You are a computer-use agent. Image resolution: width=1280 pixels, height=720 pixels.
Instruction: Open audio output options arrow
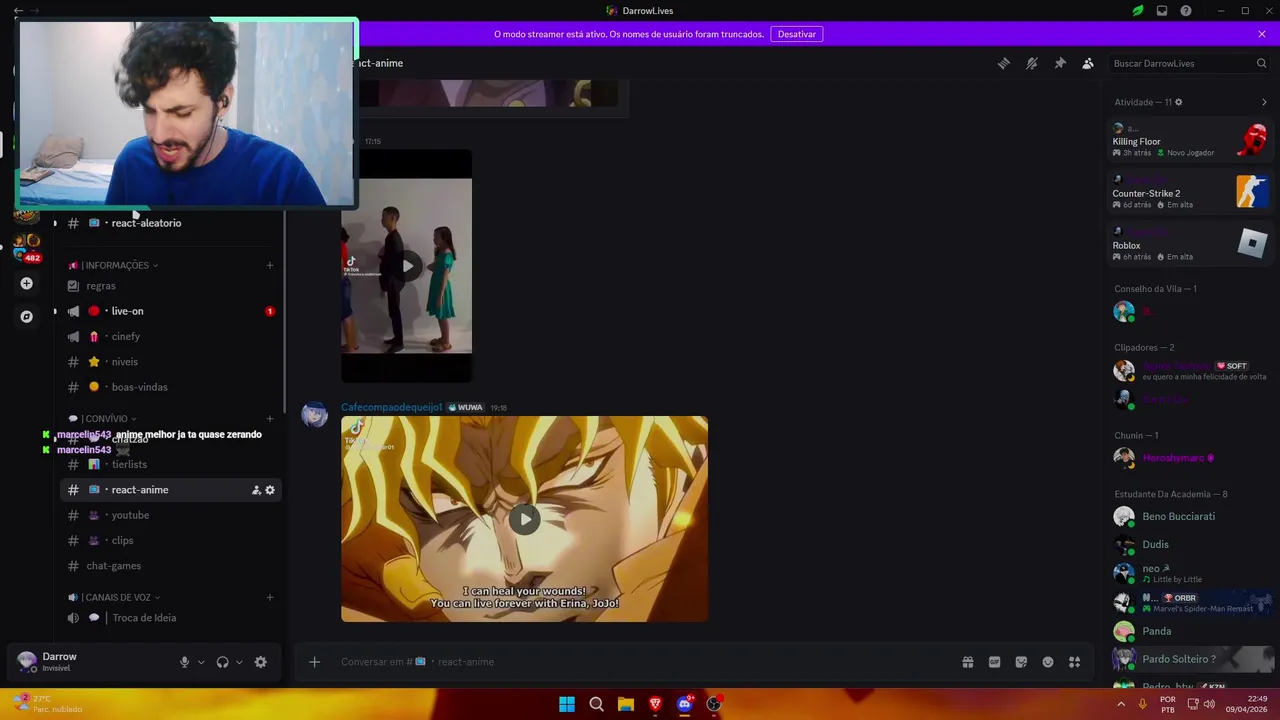[239, 662]
